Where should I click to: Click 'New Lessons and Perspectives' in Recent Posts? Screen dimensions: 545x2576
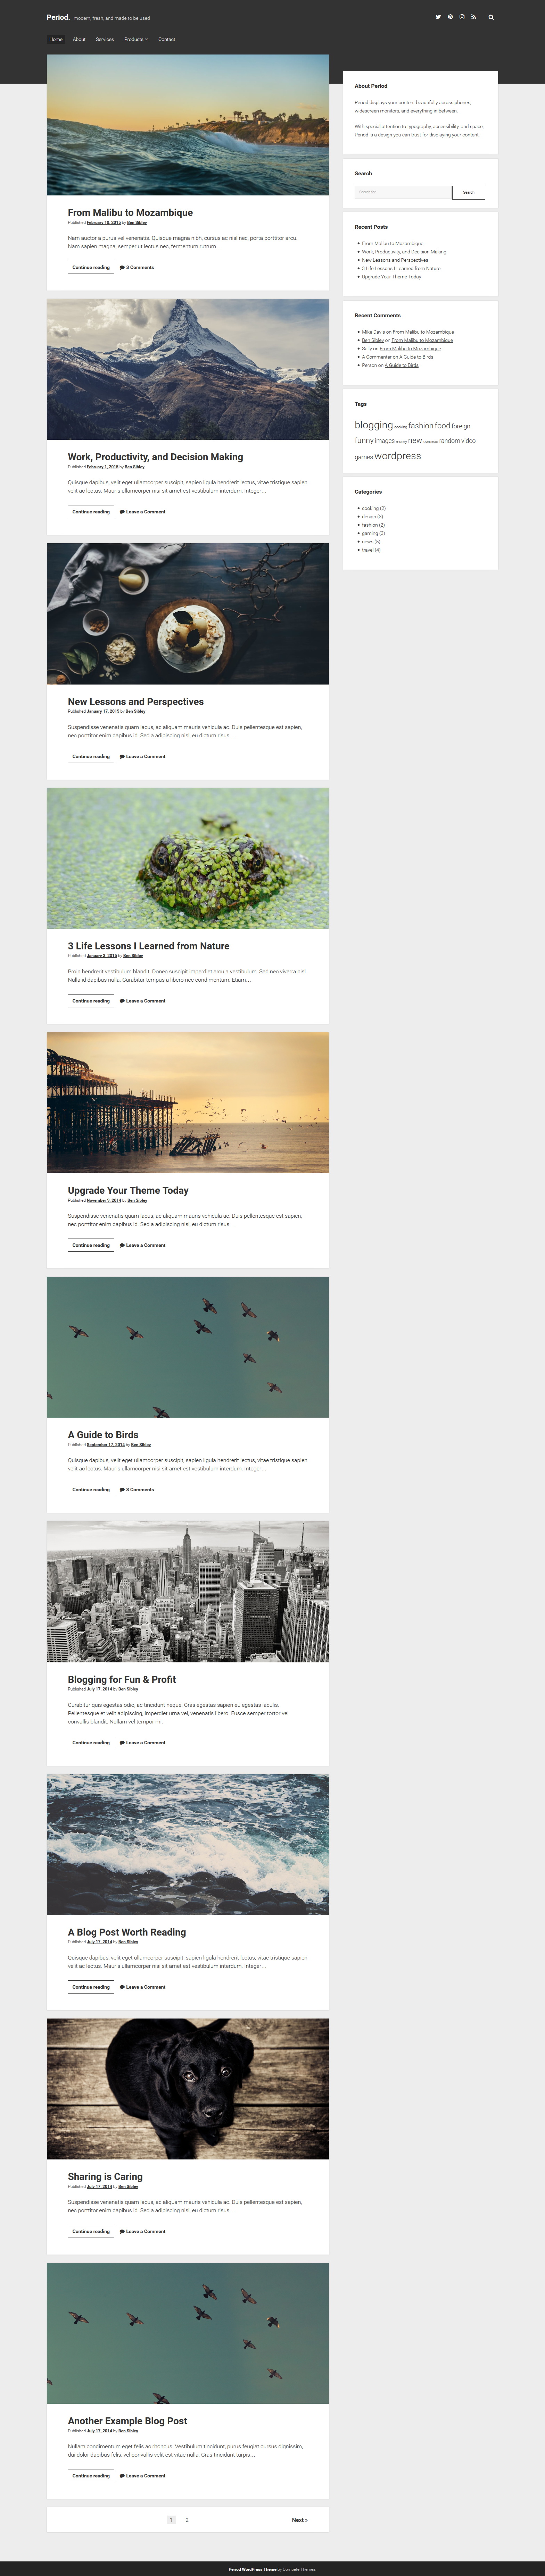pos(395,260)
